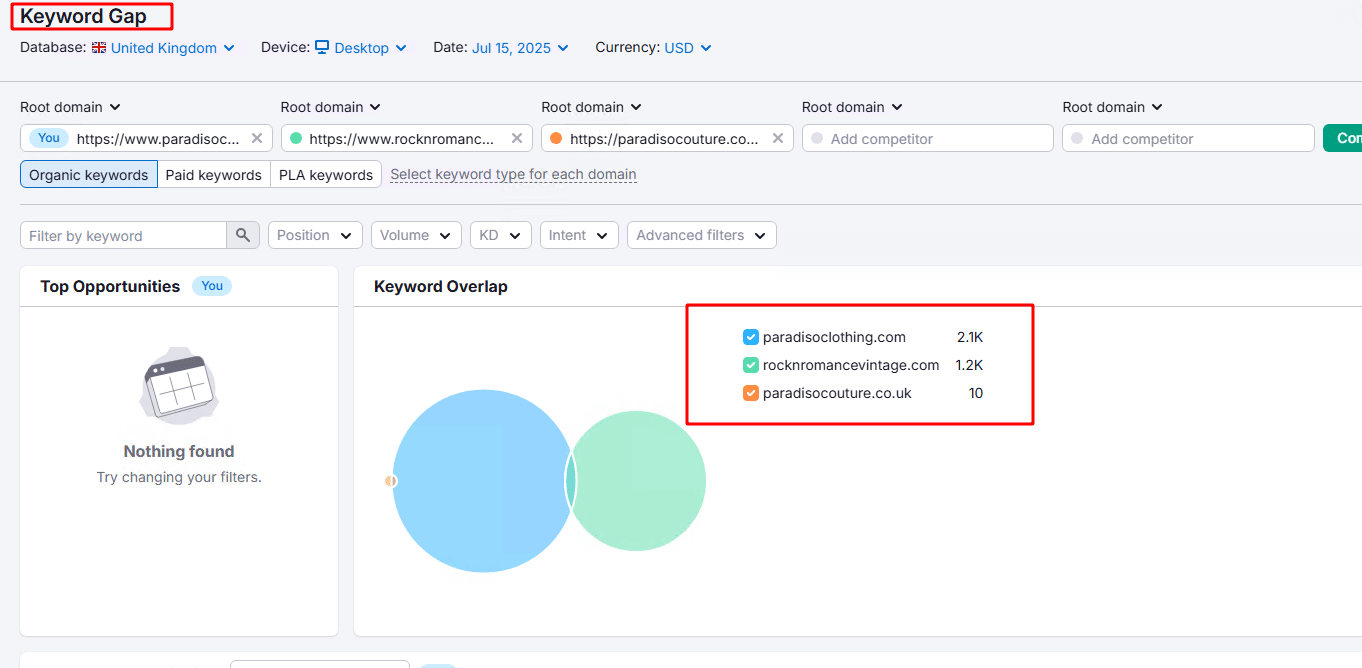Open Root domain dropdown above rocknromance field

pos(331,107)
